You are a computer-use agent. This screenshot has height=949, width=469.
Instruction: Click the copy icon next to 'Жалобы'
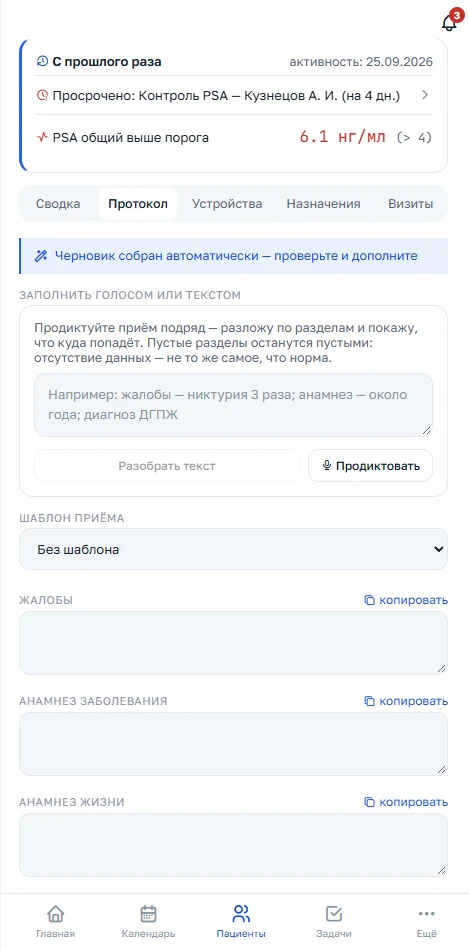(x=369, y=600)
